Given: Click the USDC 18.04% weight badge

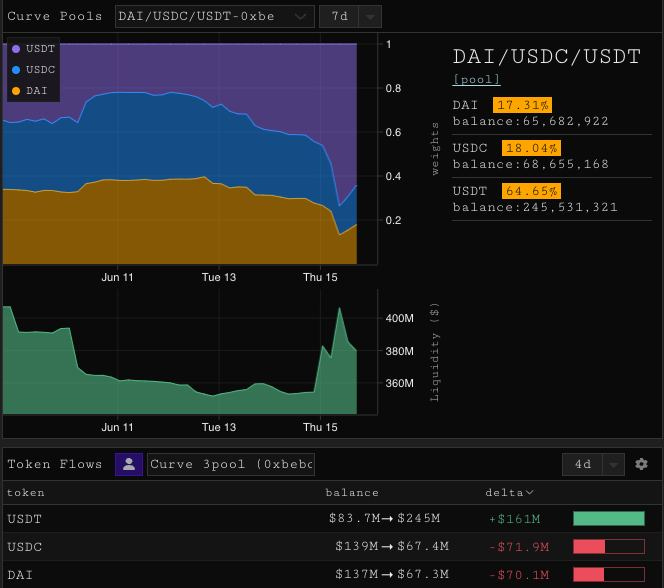Looking at the screenshot, I should coord(531,148).
